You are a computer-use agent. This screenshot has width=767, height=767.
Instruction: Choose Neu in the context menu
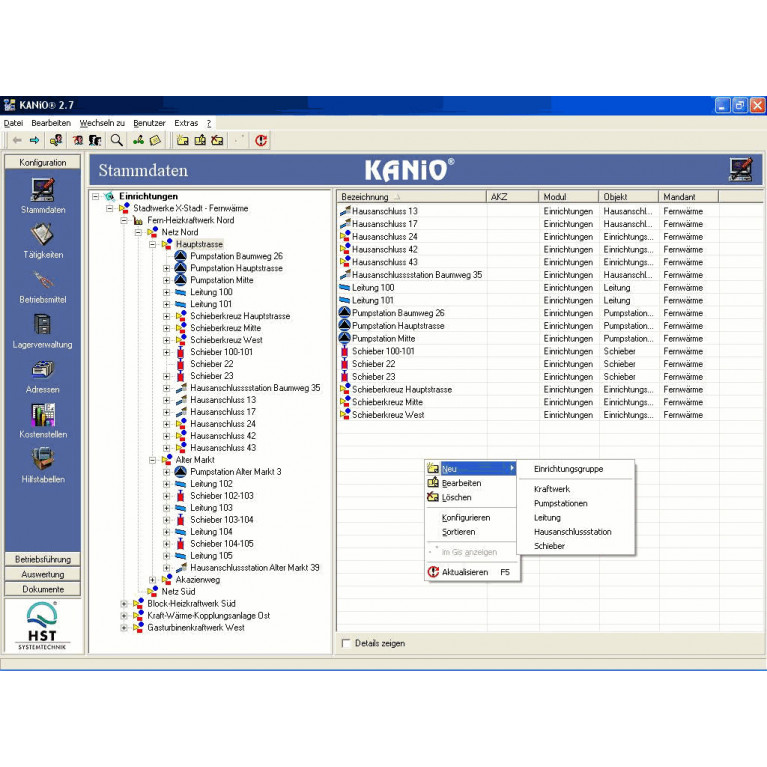point(471,469)
